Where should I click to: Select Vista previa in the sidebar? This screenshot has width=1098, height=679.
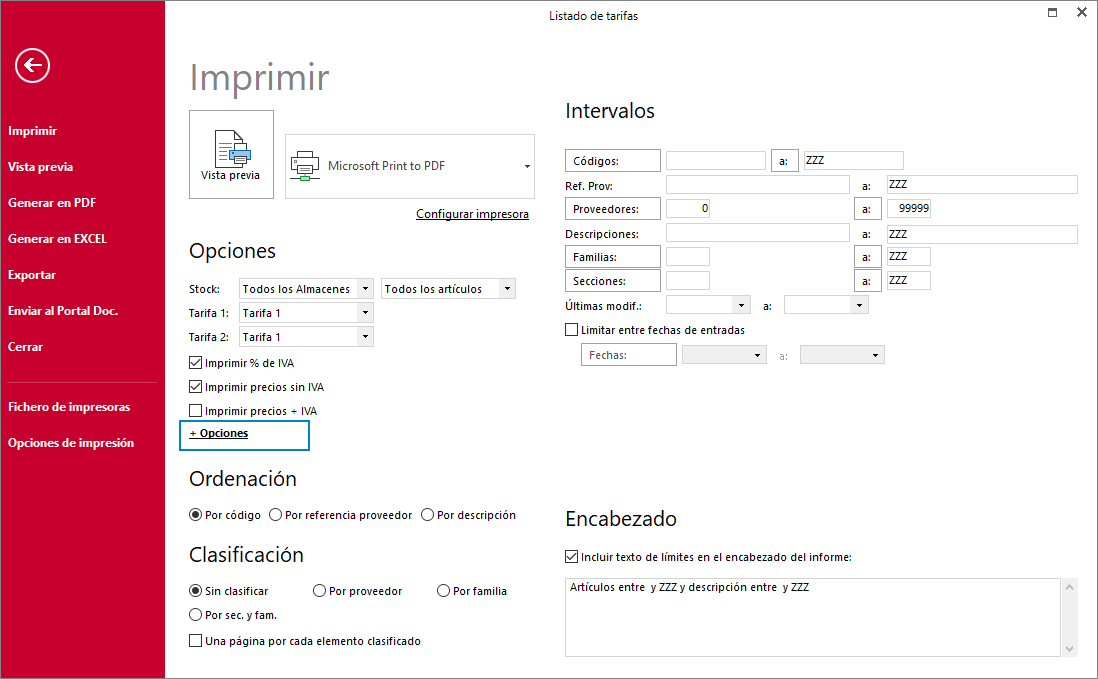coord(41,167)
